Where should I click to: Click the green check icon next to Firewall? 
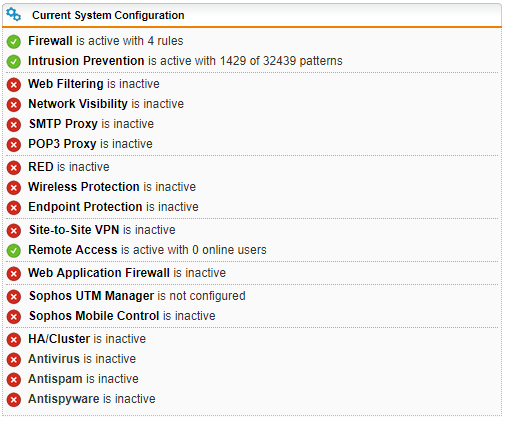pyautogui.click(x=14, y=42)
